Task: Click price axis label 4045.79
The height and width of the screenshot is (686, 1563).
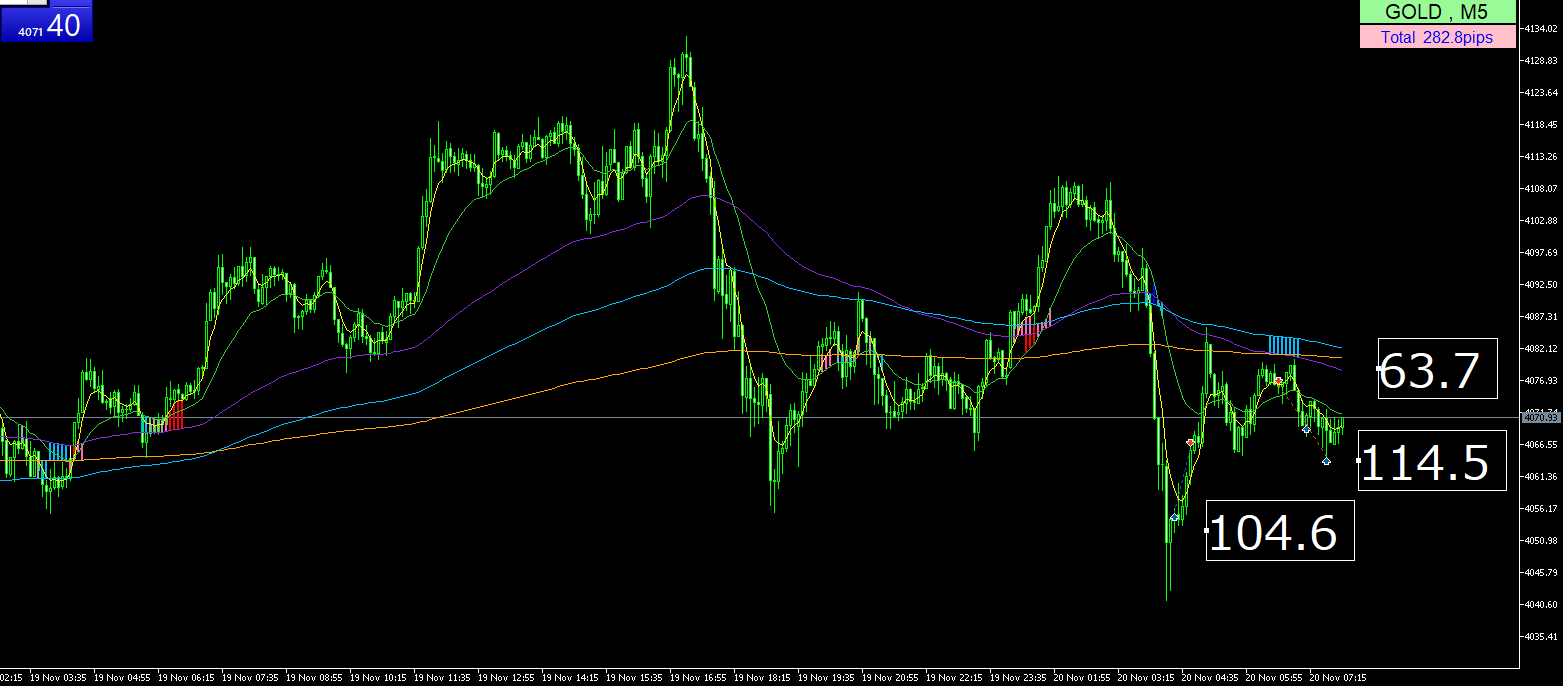Action: (x=1543, y=573)
